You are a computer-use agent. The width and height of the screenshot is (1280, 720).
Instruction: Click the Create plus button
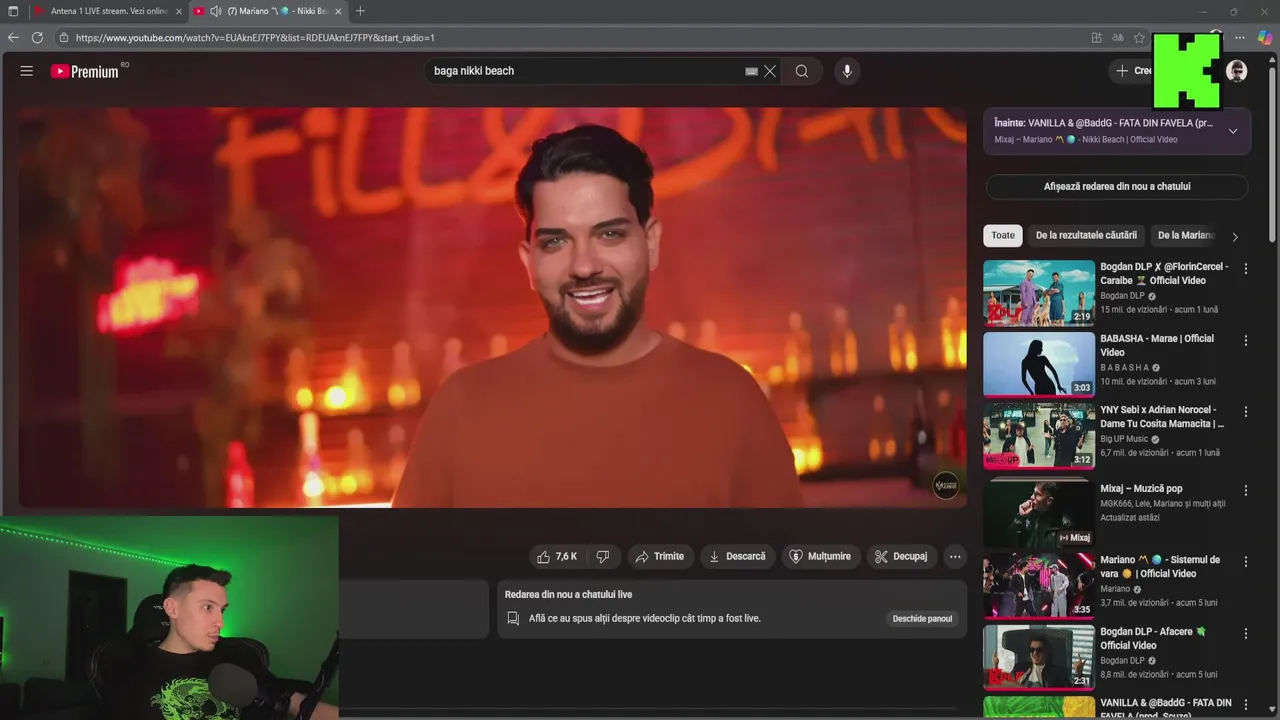tap(1132, 71)
